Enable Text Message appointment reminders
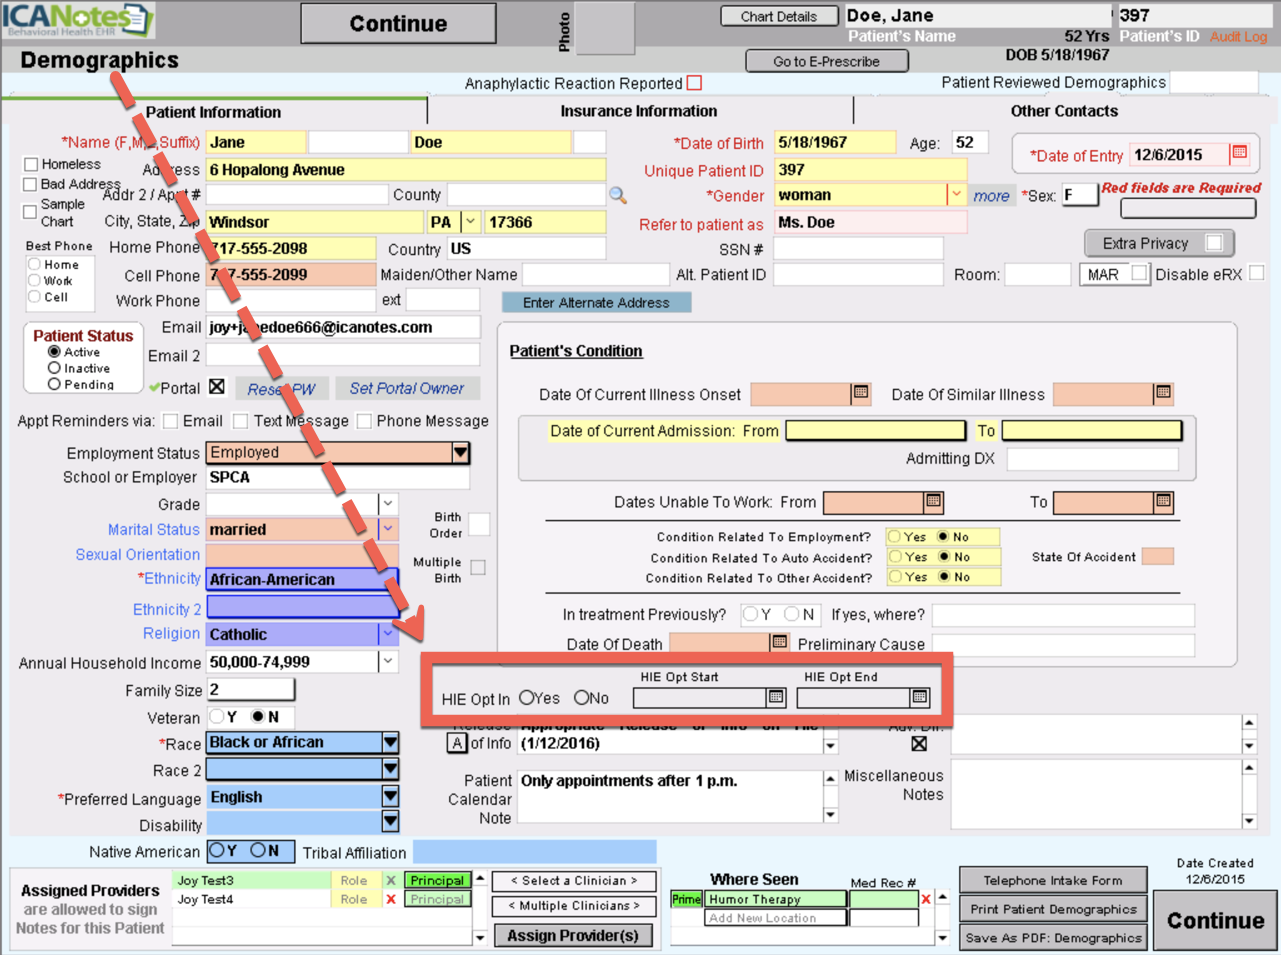Image resolution: width=1281 pixels, height=955 pixels. [240, 421]
